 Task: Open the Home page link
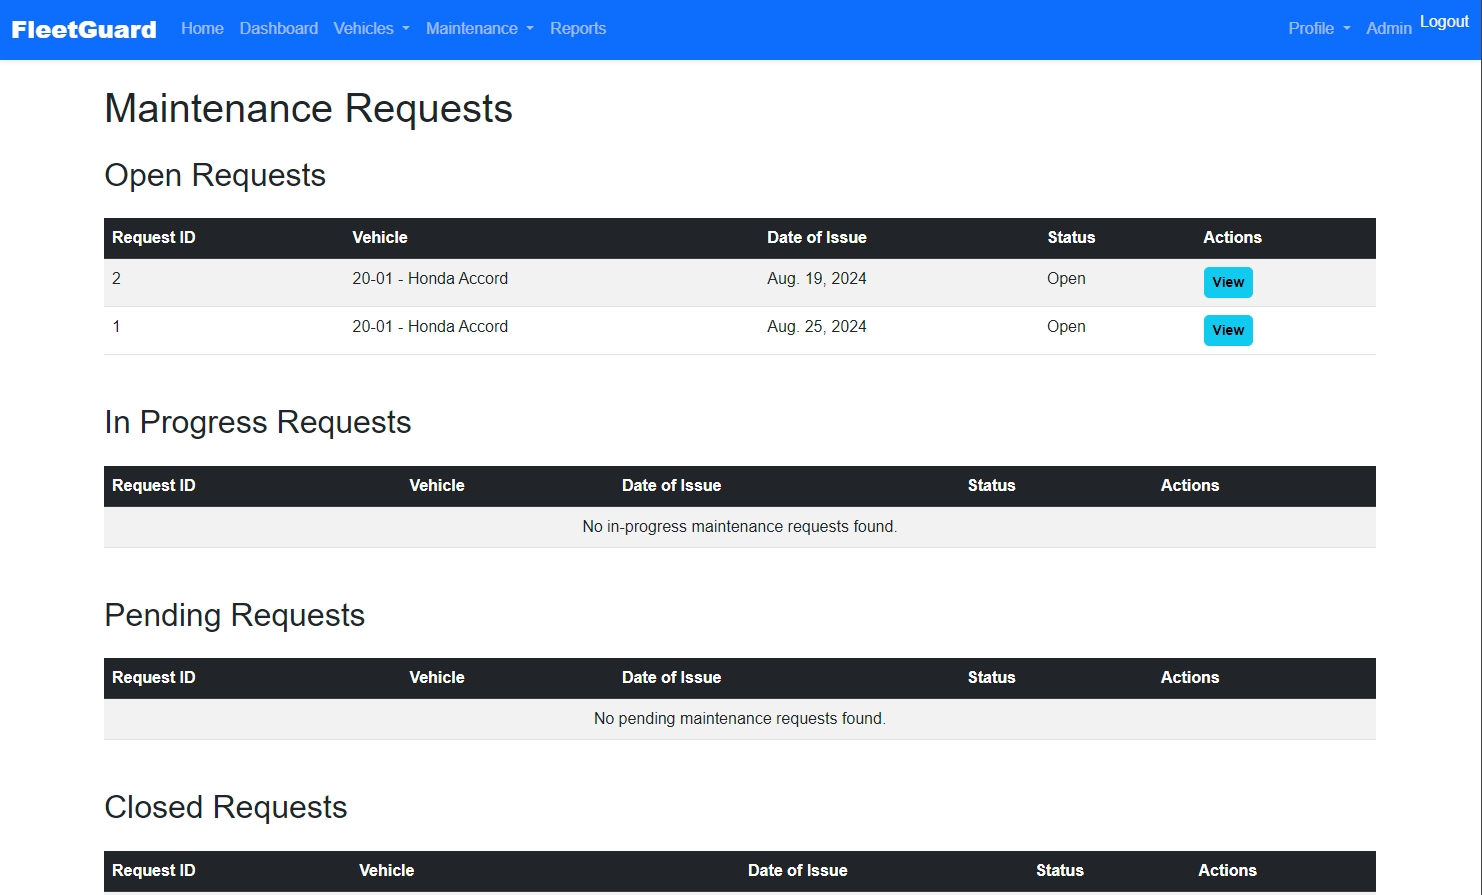pos(202,29)
